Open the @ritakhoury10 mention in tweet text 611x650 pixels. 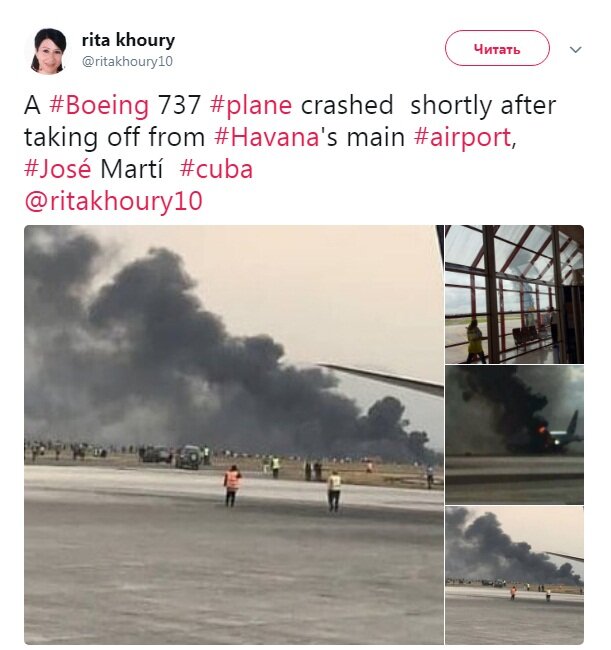pos(113,201)
